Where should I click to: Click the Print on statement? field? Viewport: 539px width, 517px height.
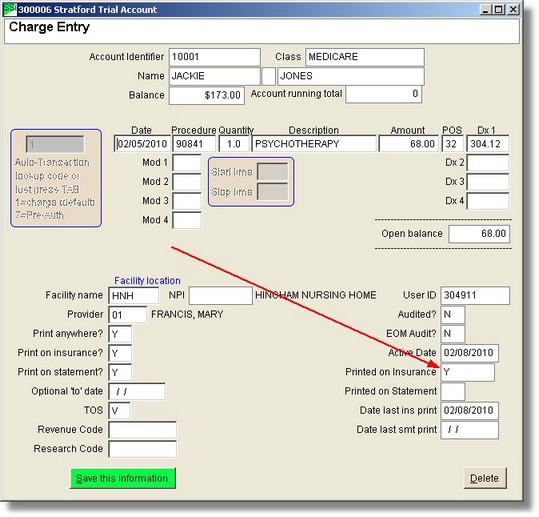[120, 373]
